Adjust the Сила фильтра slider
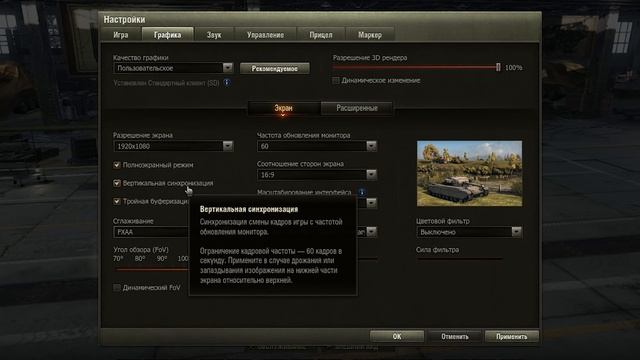The image size is (640, 360). (459, 258)
